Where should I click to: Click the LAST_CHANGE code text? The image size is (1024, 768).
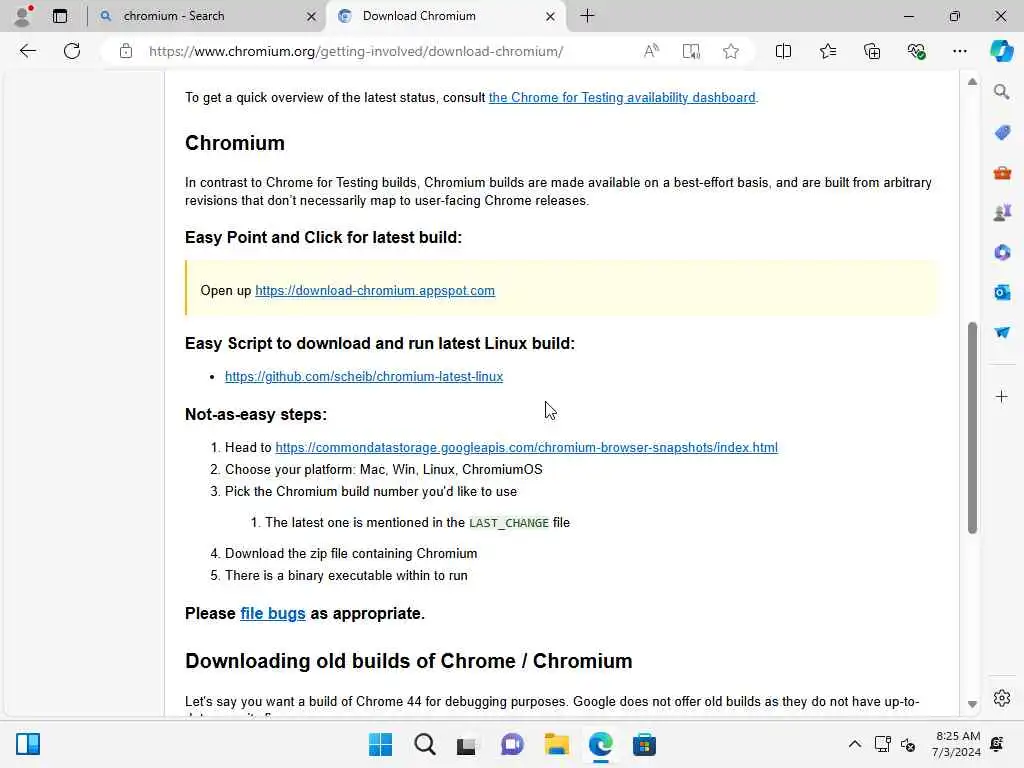click(509, 523)
